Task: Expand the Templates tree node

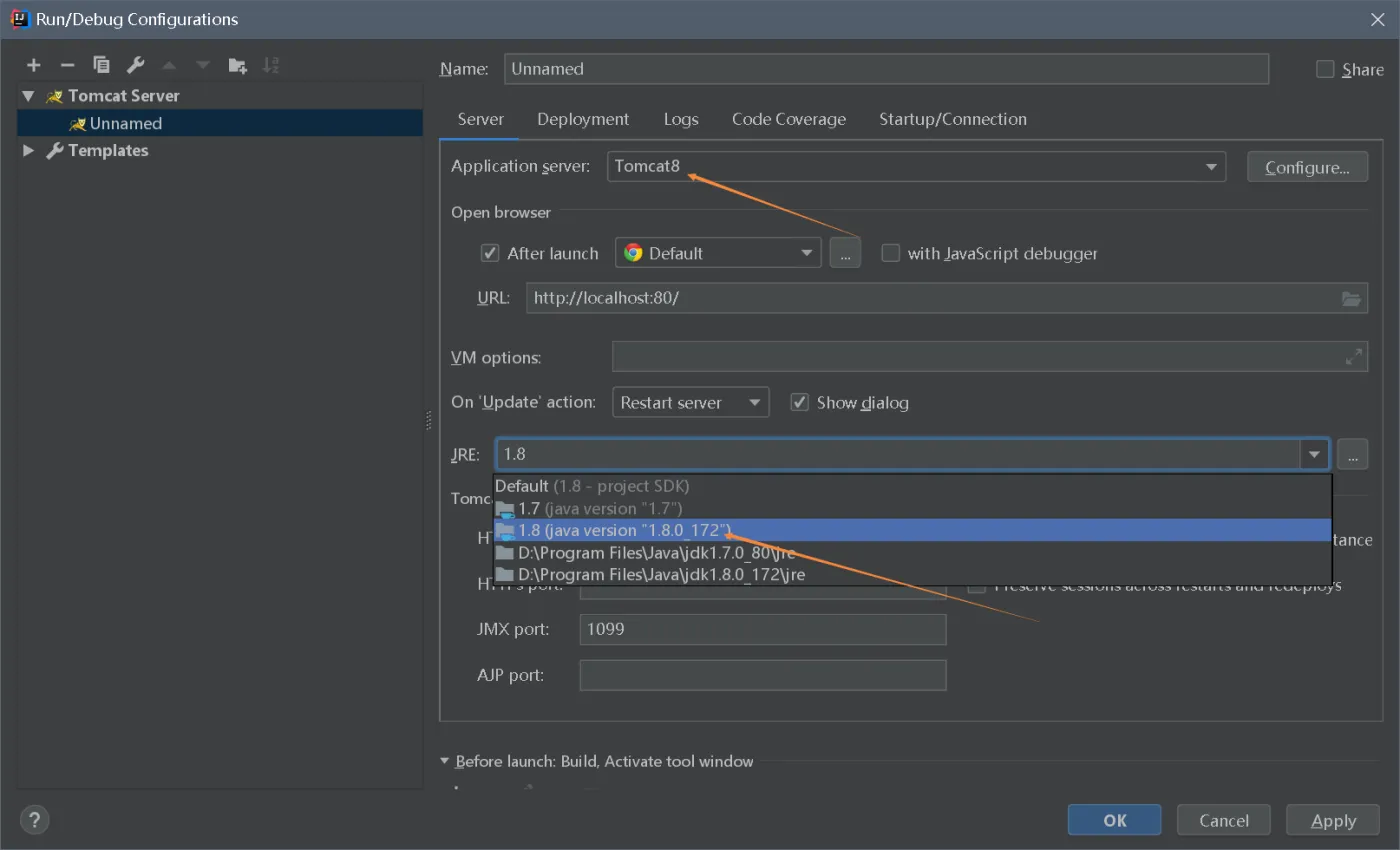Action: coord(28,150)
